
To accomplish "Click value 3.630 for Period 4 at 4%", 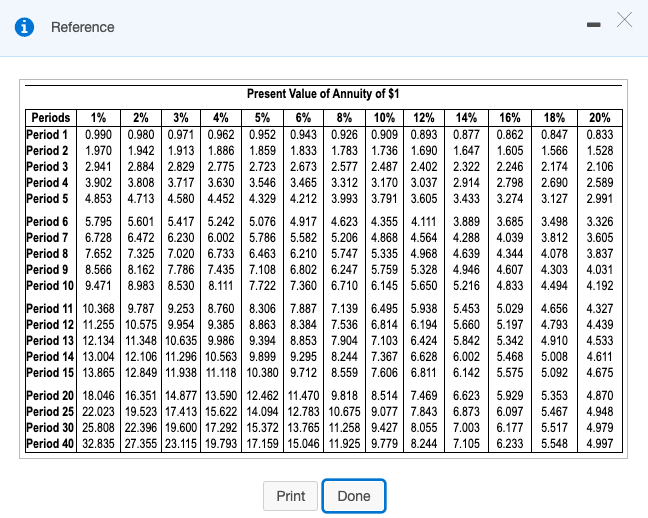I will tap(221, 183).
